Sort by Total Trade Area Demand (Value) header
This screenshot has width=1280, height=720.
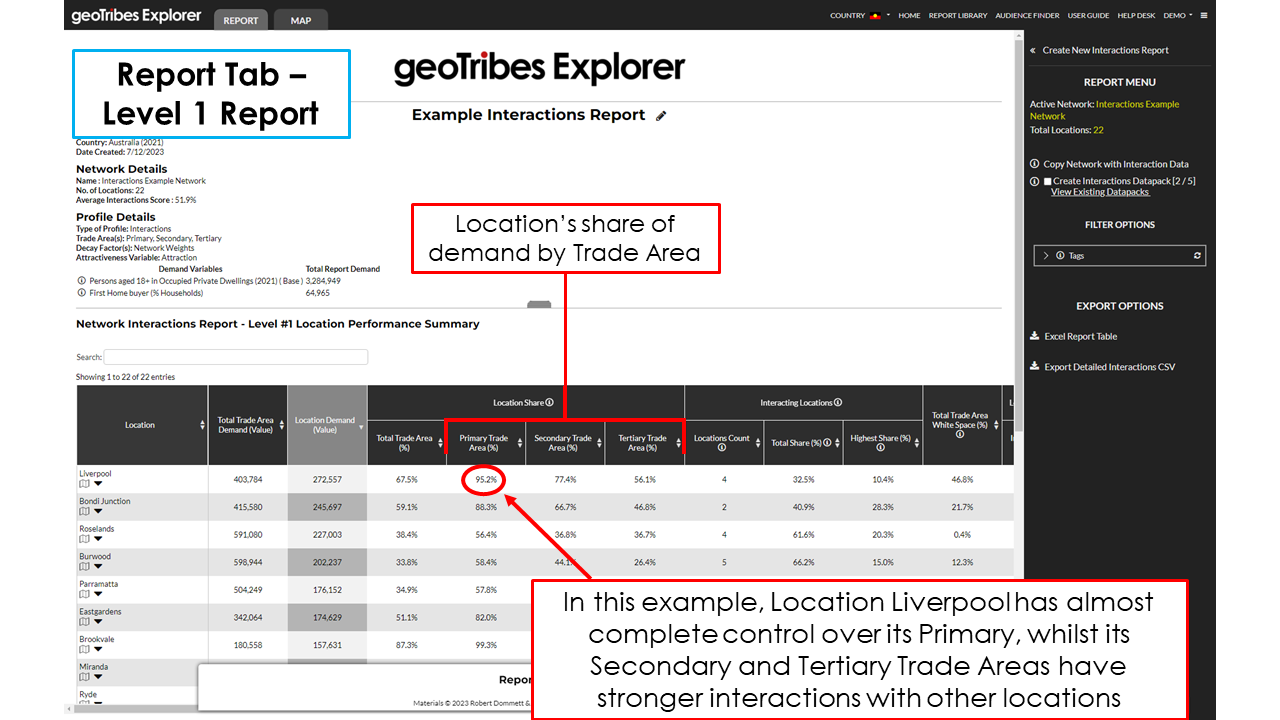click(248, 425)
